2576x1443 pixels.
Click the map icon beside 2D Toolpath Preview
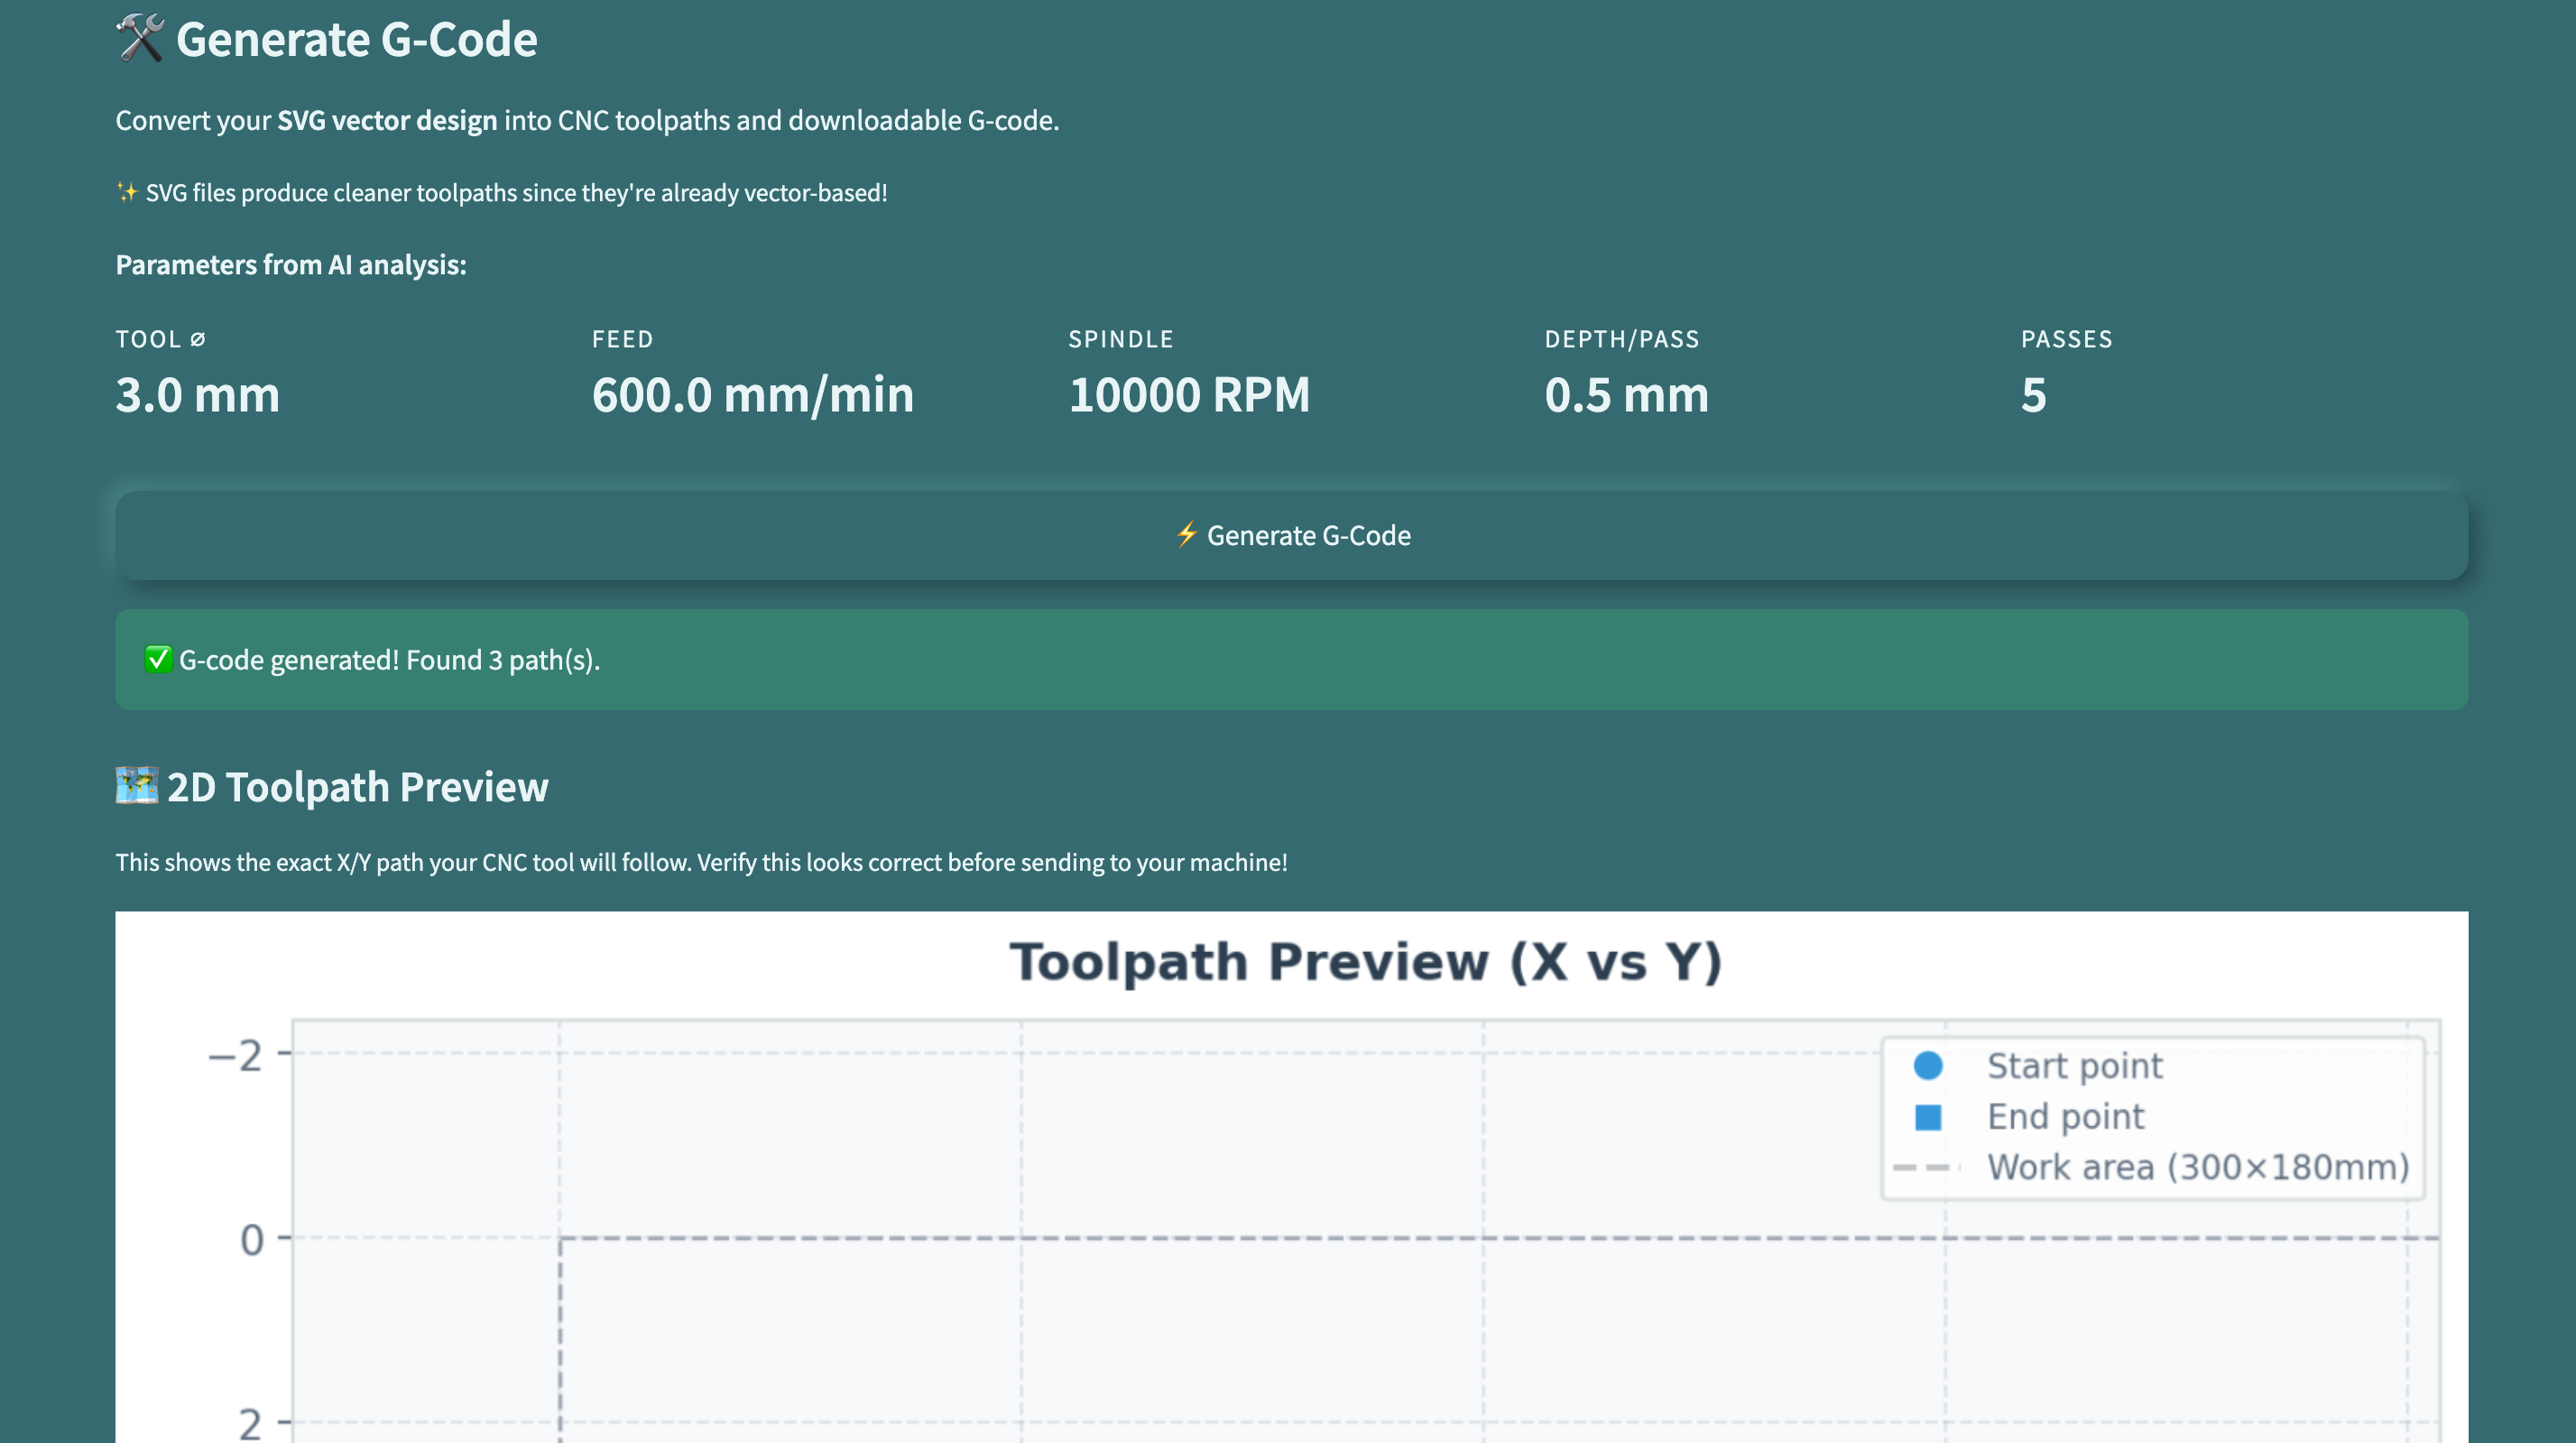click(136, 786)
